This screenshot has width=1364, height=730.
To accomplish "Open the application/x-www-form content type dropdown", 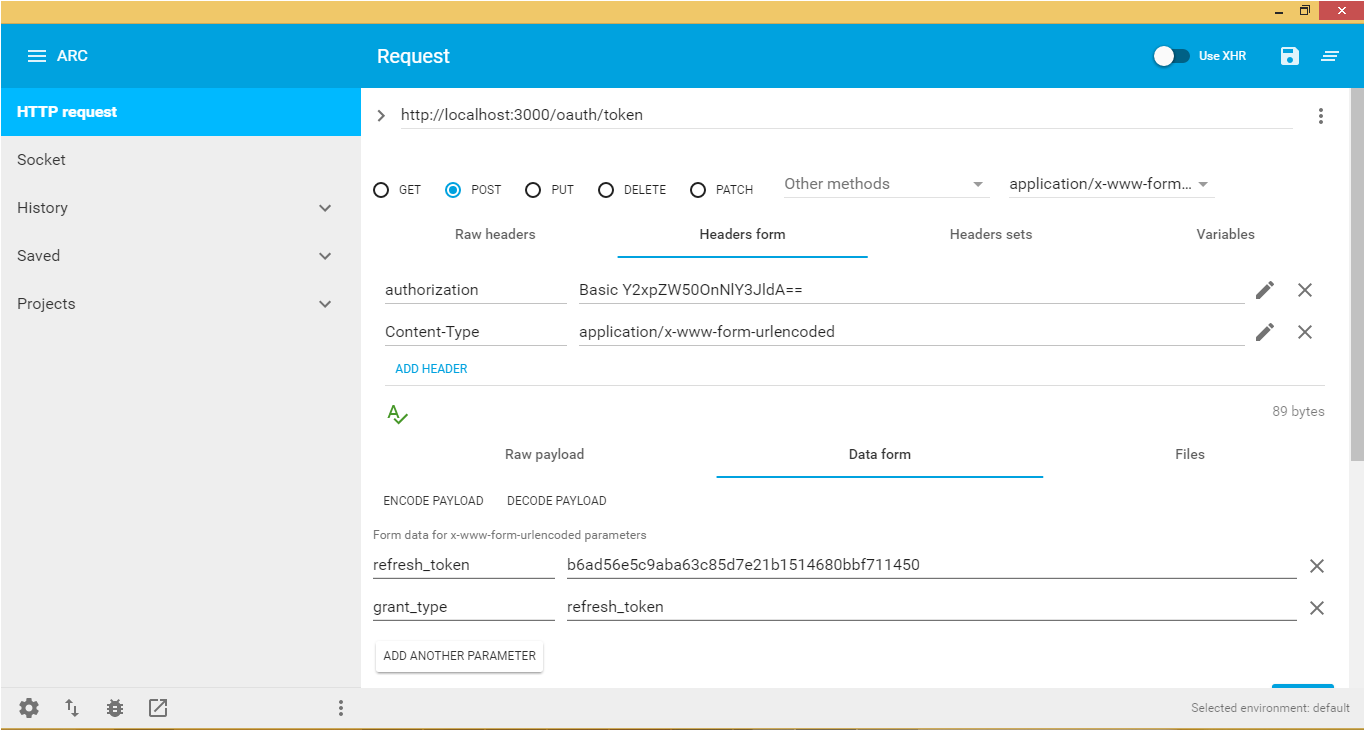I will (1111, 185).
